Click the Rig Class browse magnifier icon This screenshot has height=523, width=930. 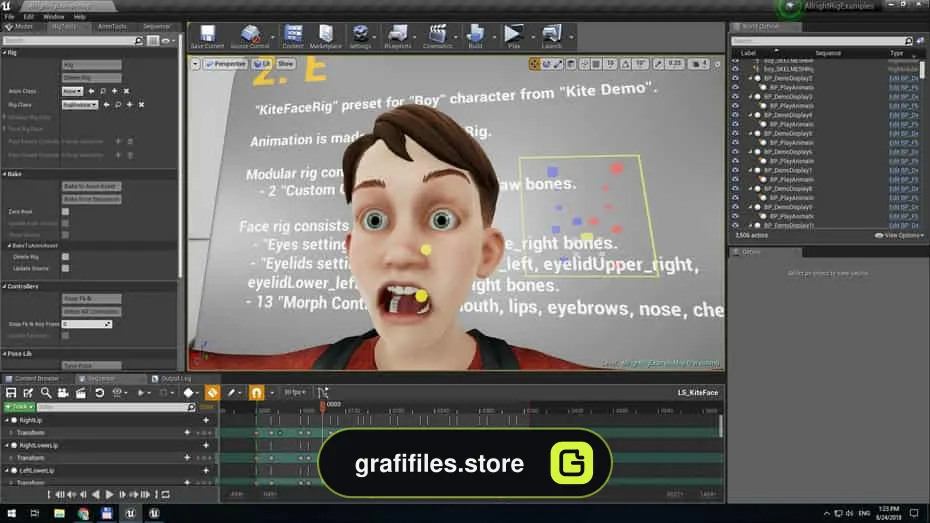(118, 105)
